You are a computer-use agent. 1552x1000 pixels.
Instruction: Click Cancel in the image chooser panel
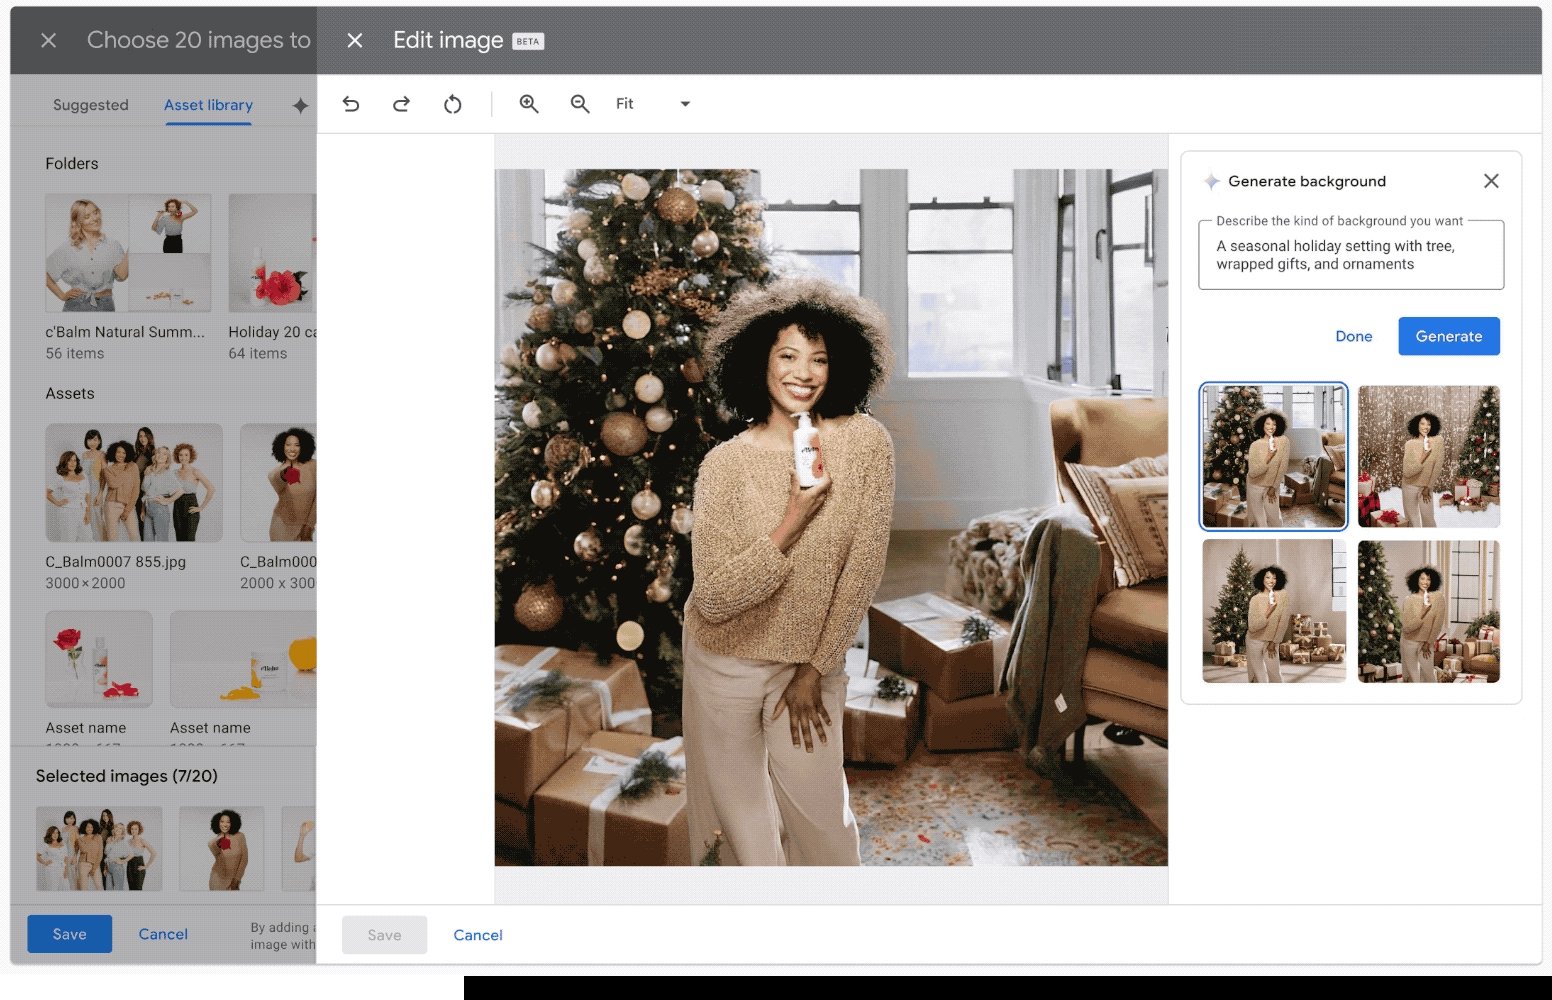(163, 934)
